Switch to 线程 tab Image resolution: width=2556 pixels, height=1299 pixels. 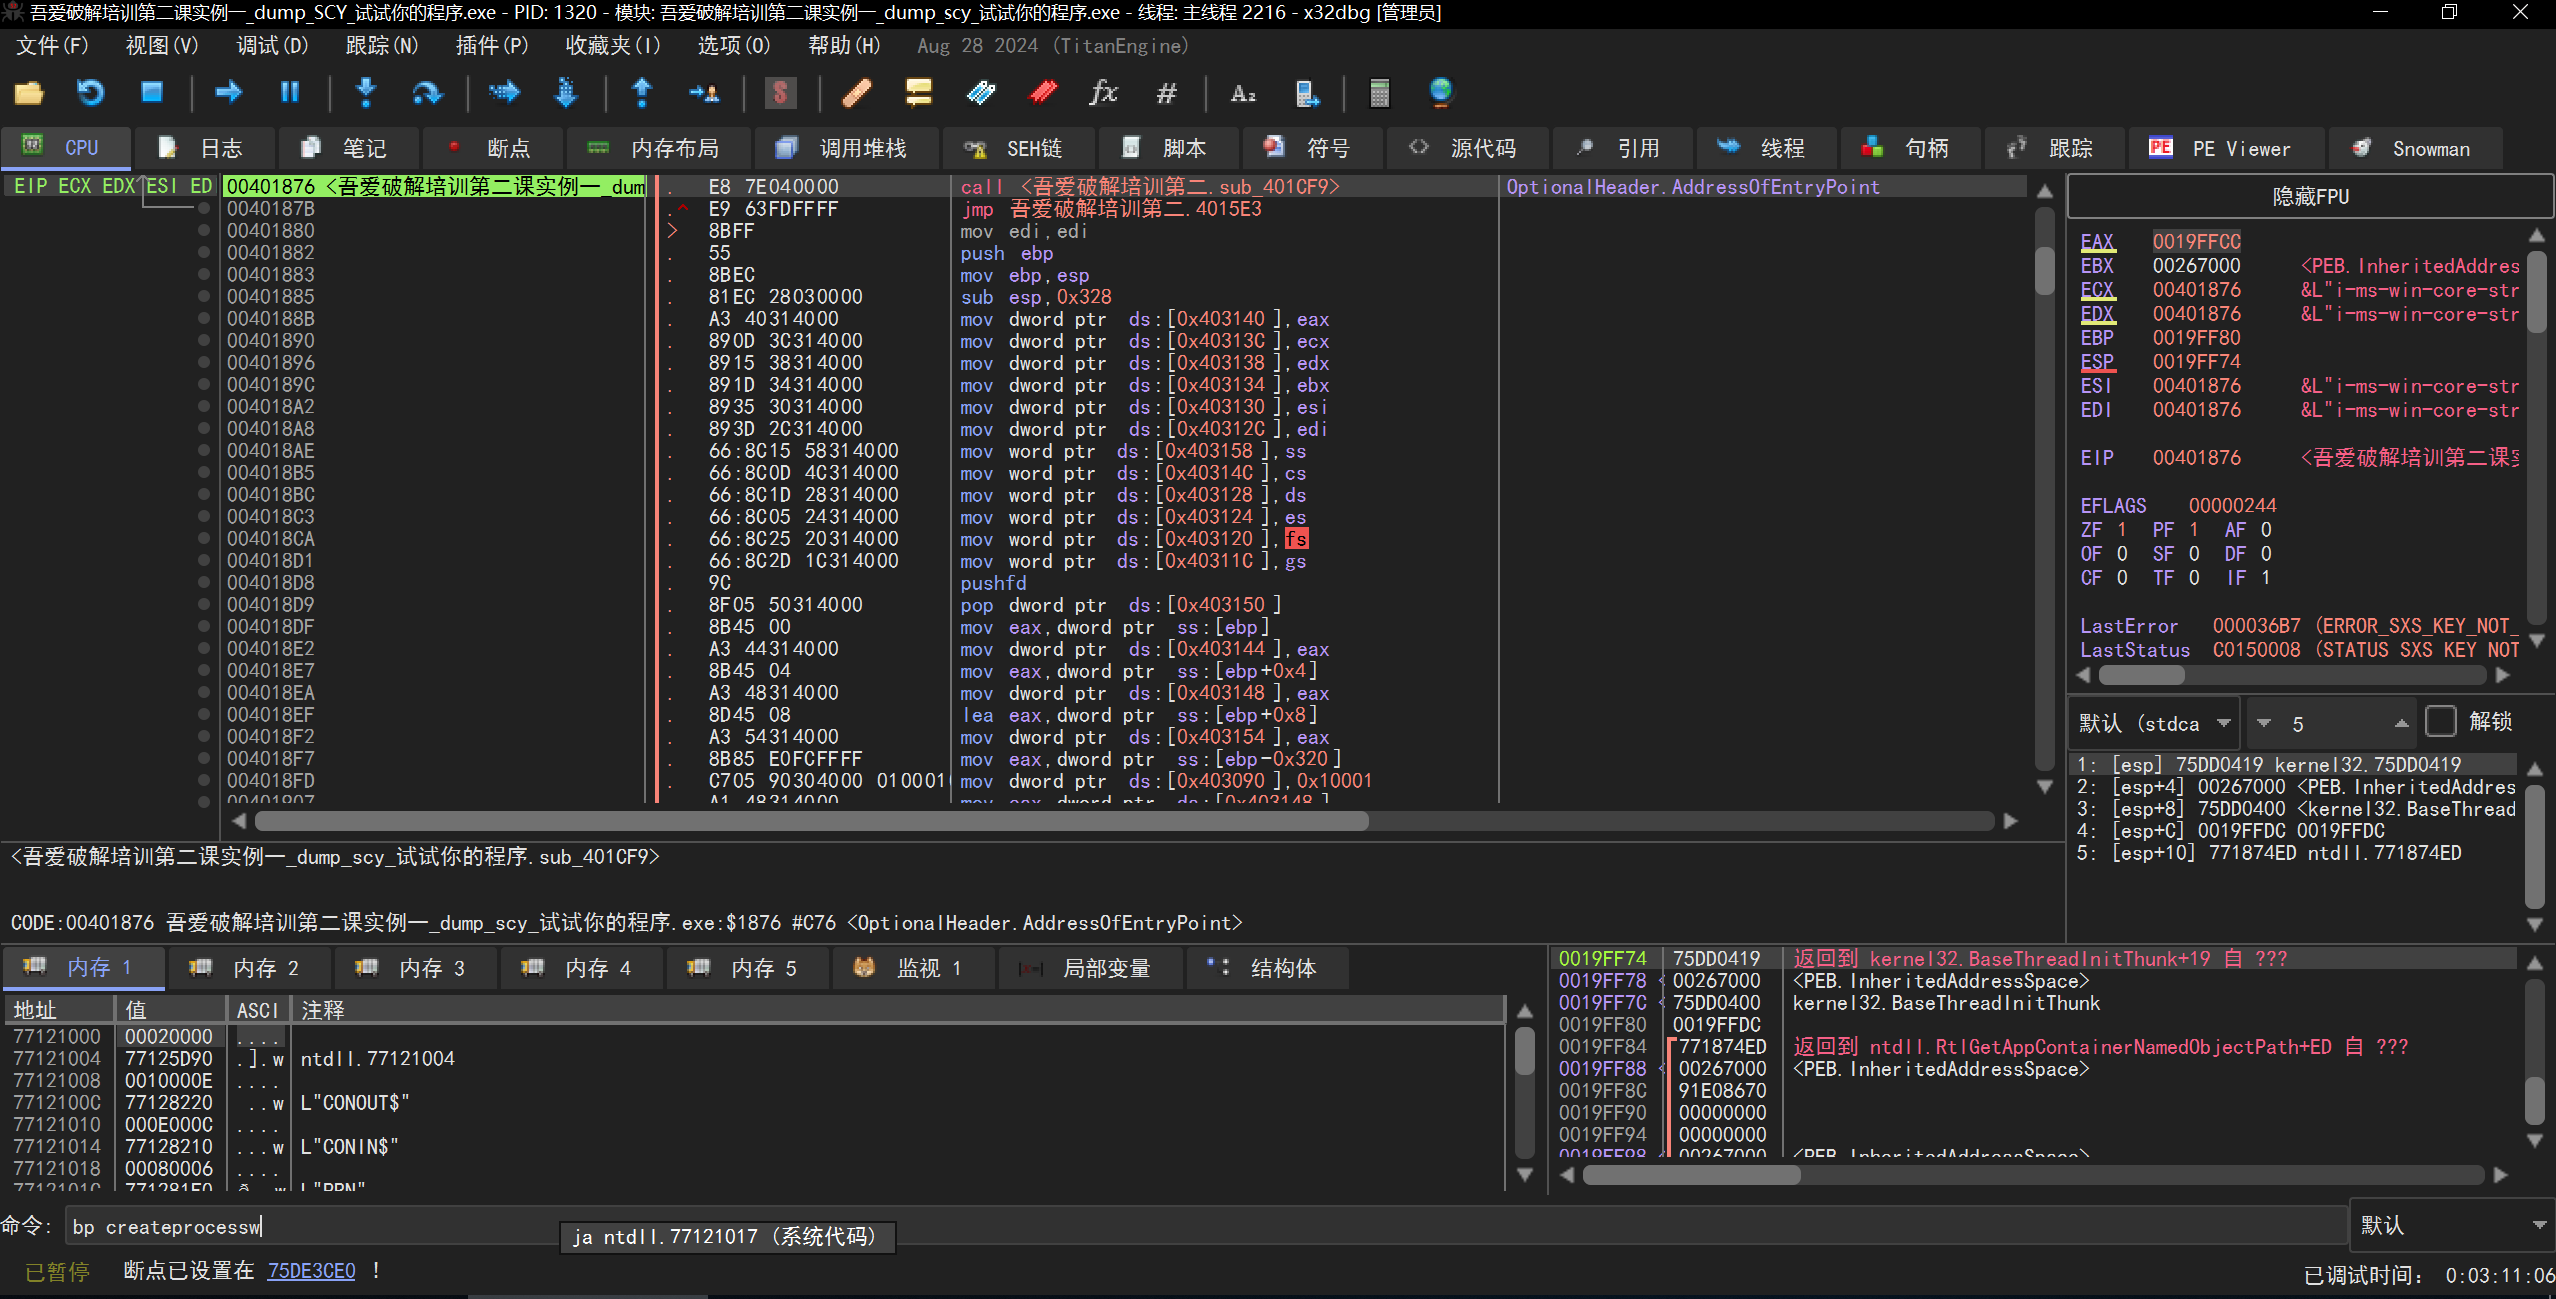click(x=1766, y=148)
